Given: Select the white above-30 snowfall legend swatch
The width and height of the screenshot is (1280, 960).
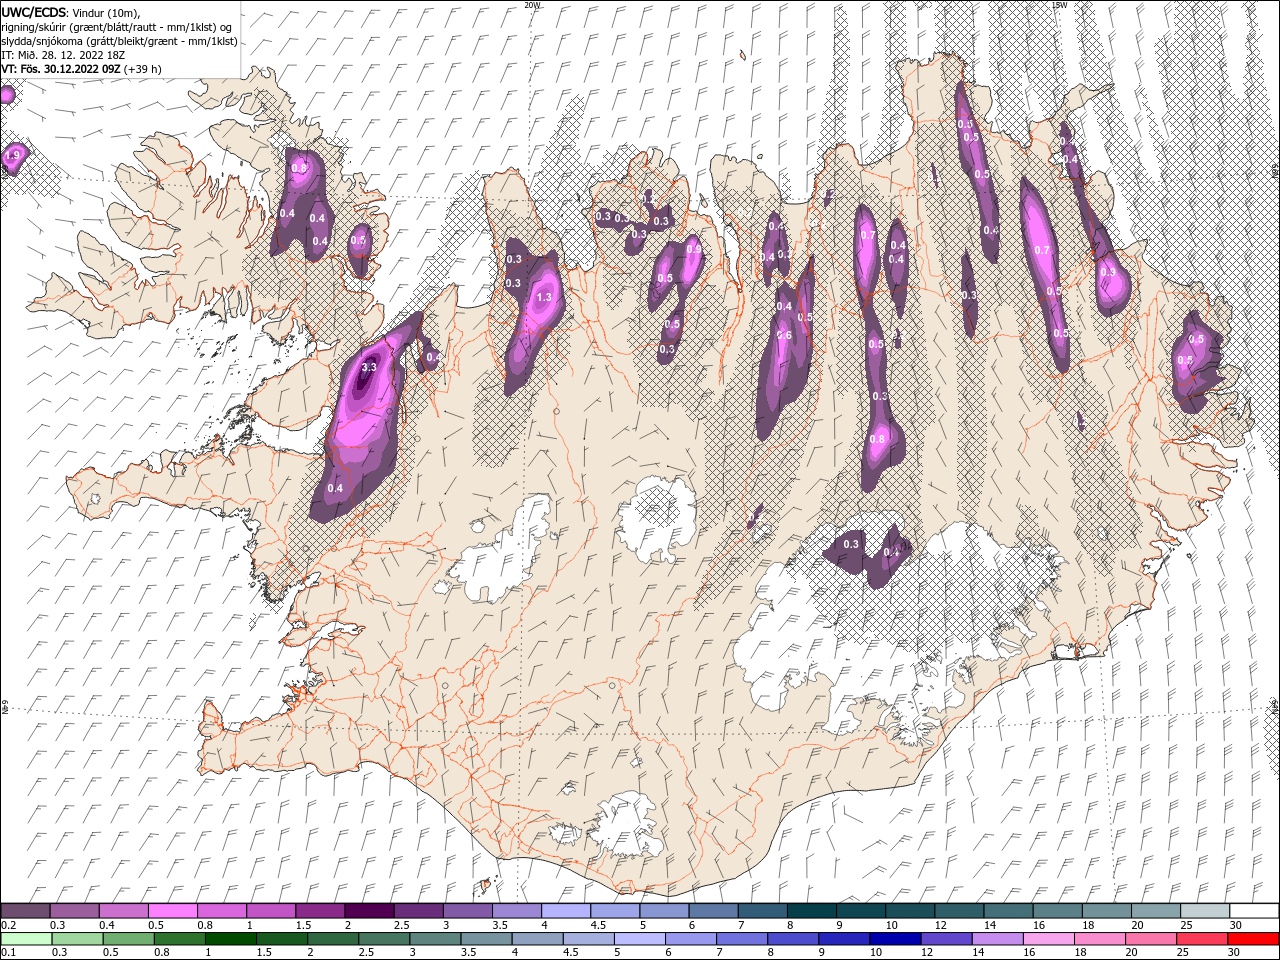Looking at the screenshot, I should click(1253, 911).
